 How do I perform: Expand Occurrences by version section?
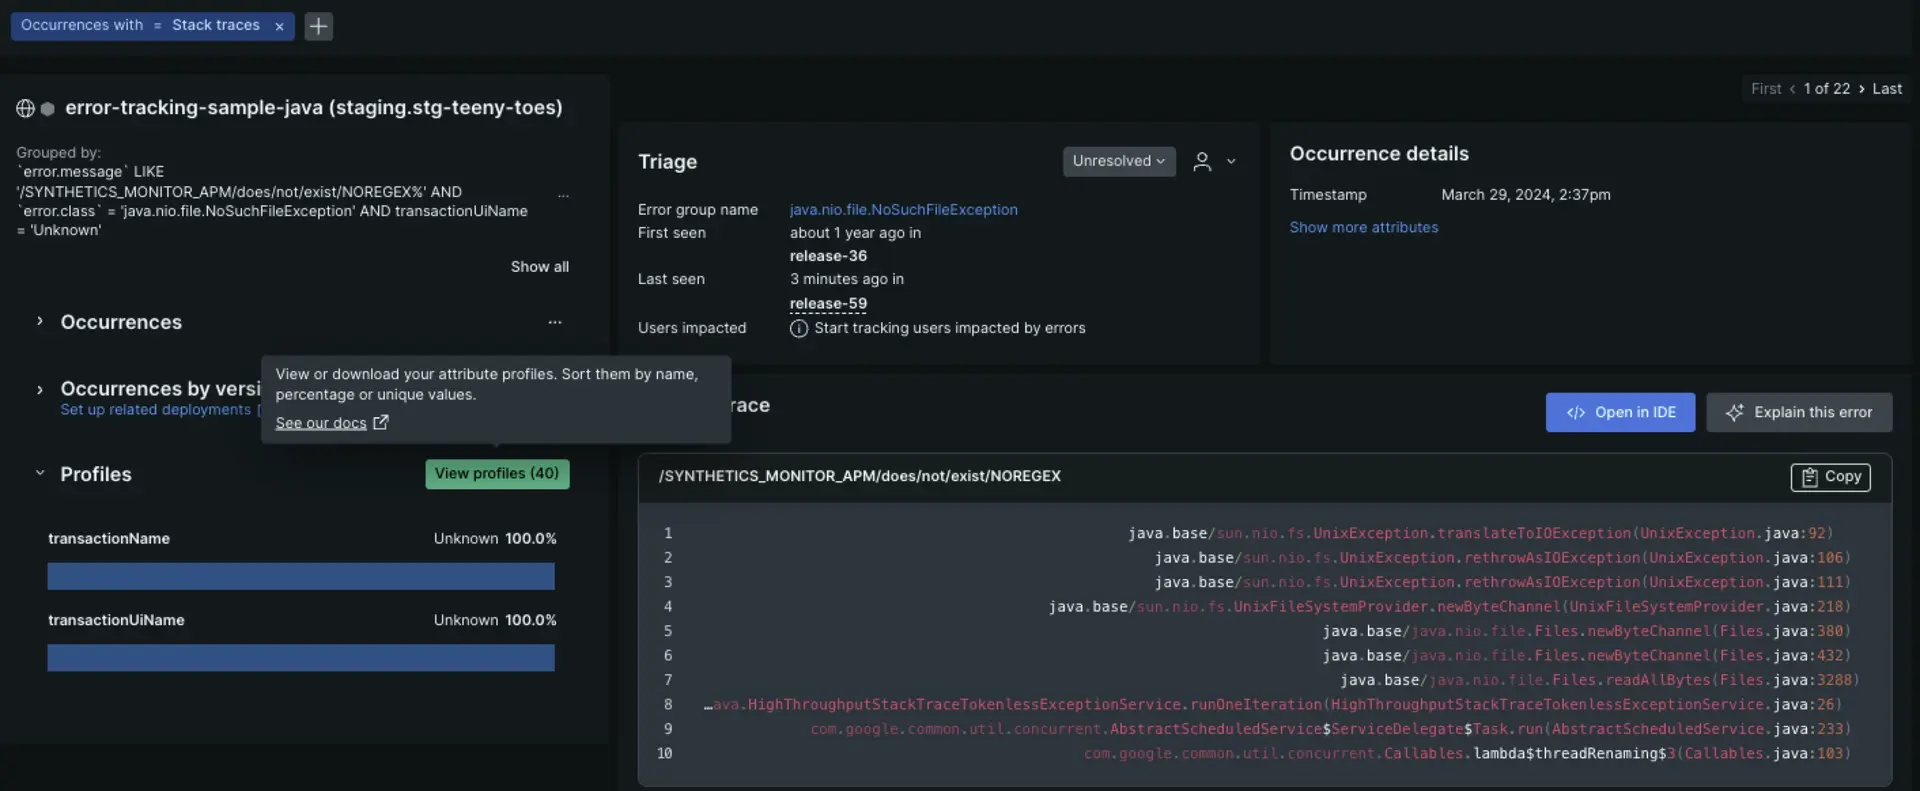[40, 390]
